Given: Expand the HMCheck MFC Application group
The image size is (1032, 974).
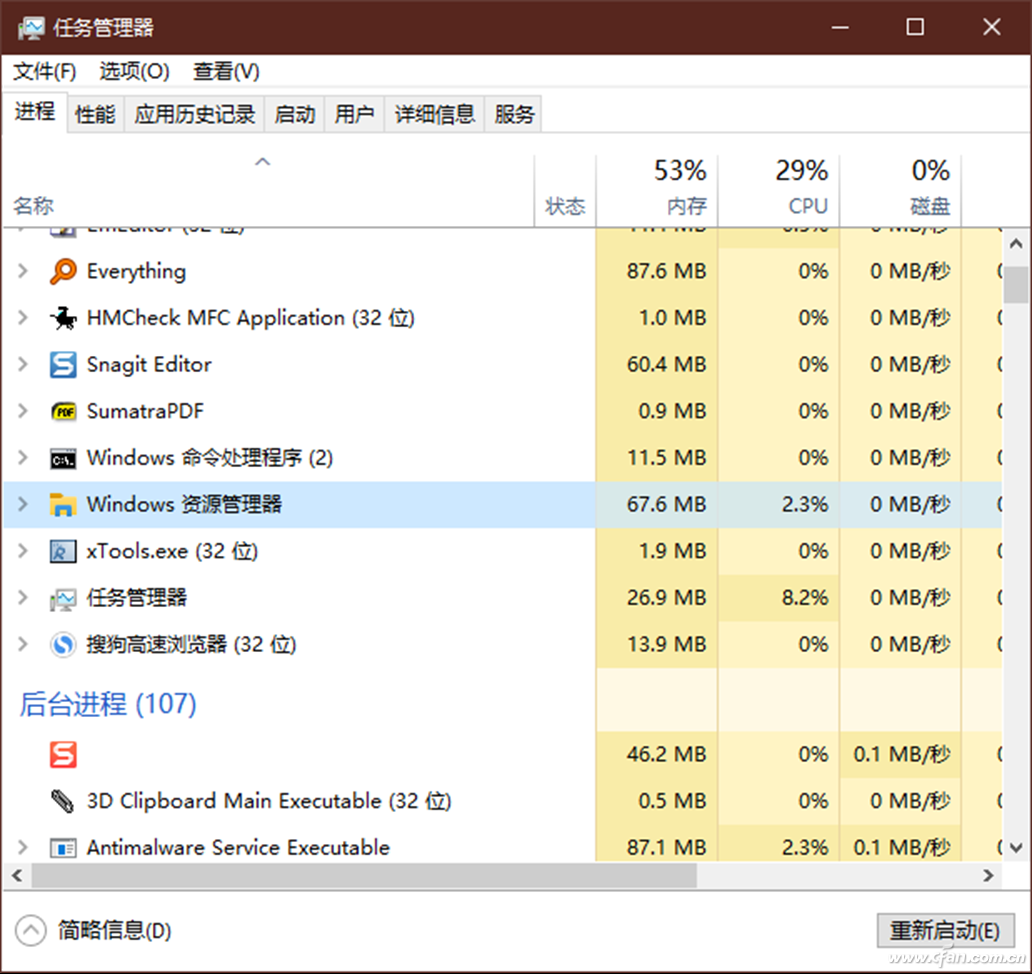Looking at the screenshot, I should pos(23,318).
